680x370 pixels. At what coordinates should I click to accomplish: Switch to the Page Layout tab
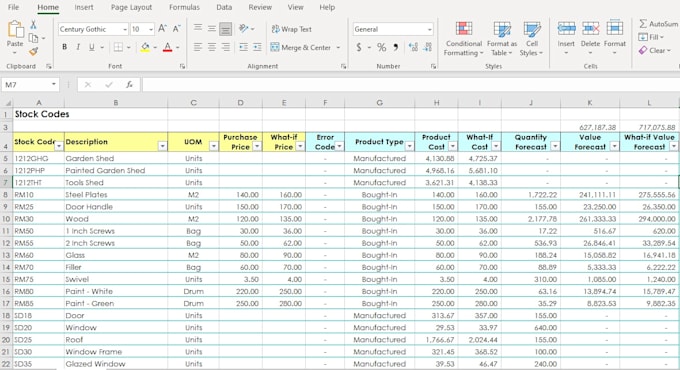[x=131, y=7]
